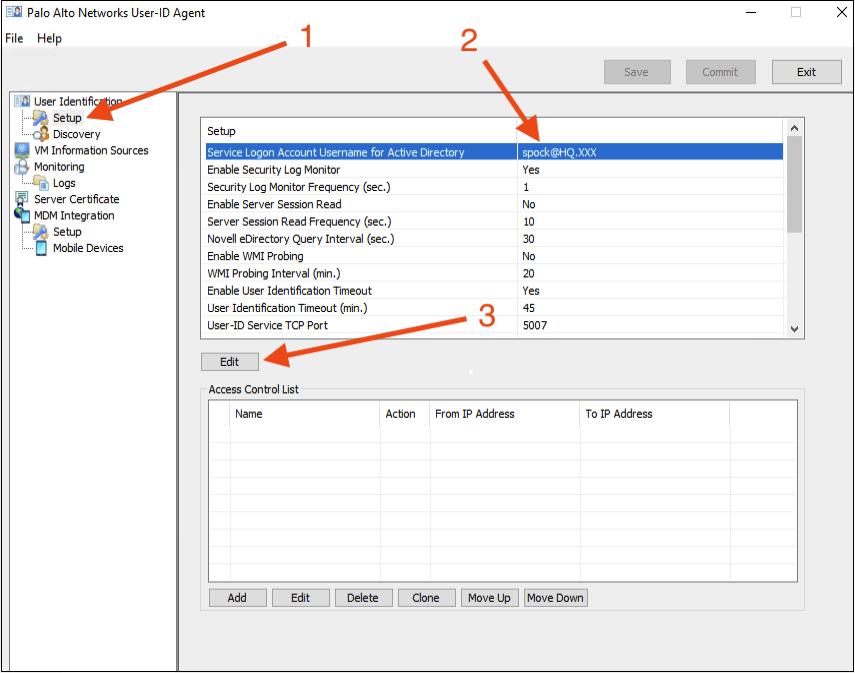Screen dimensions: 855x673
Task: Open the File menu
Action: click(14, 38)
